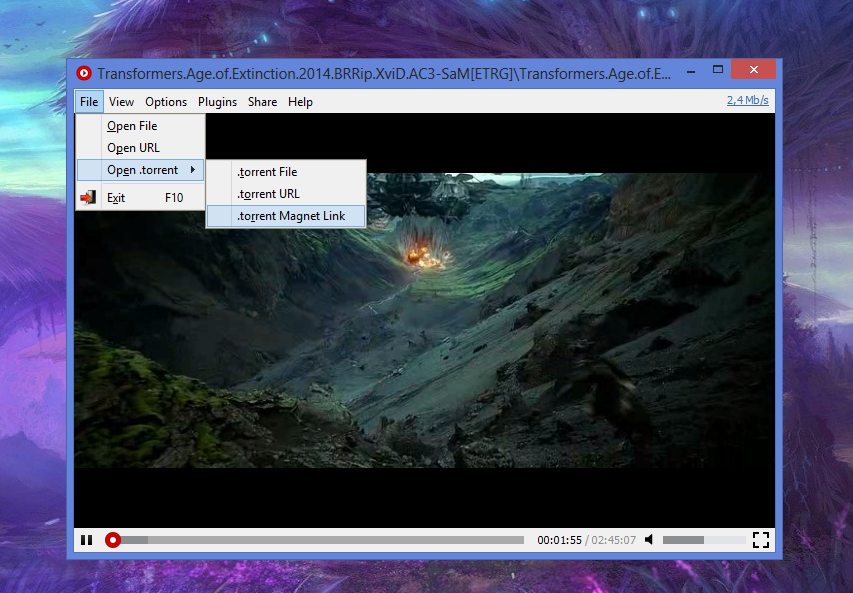Open the File menu
The width and height of the screenshot is (853, 593).
pos(89,102)
